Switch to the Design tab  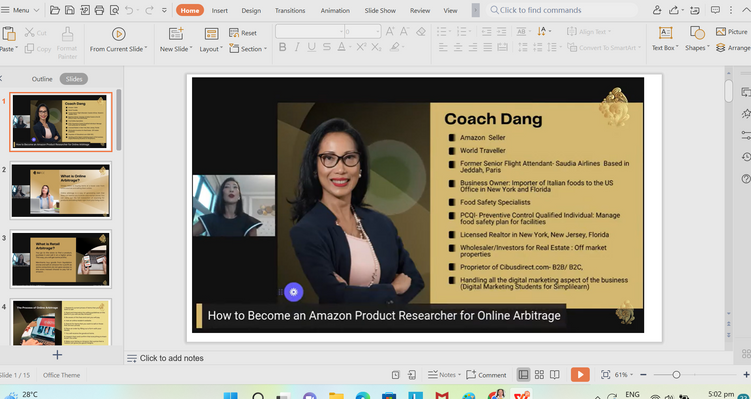pos(251,10)
